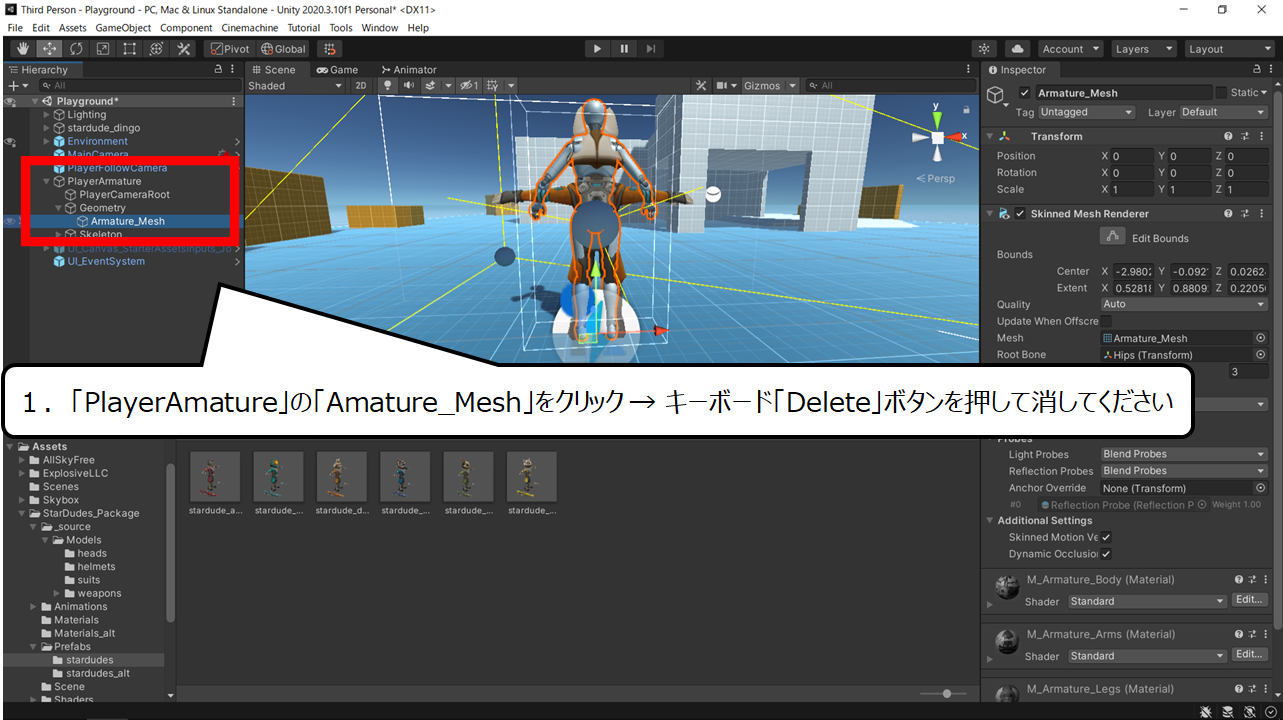Select the Scale tool in toolbar
The height and width of the screenshot is (720, 1283).
point(103,49)
